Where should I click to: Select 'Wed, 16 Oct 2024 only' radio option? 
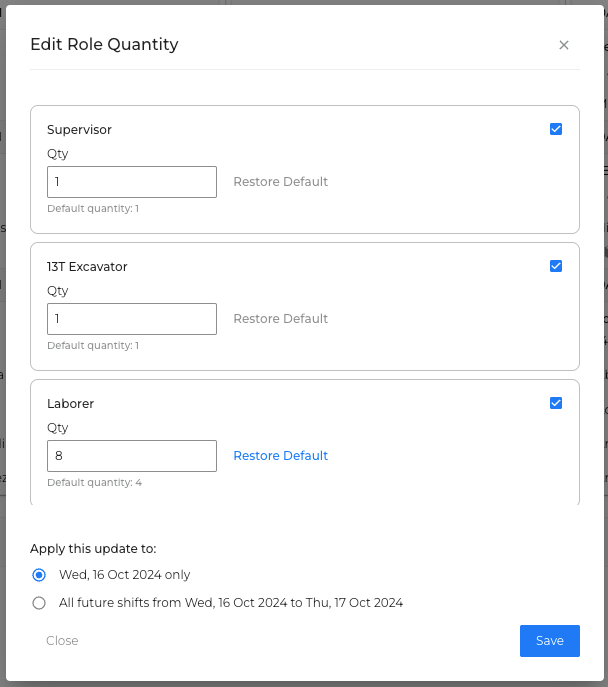click(x=39, y=575)
